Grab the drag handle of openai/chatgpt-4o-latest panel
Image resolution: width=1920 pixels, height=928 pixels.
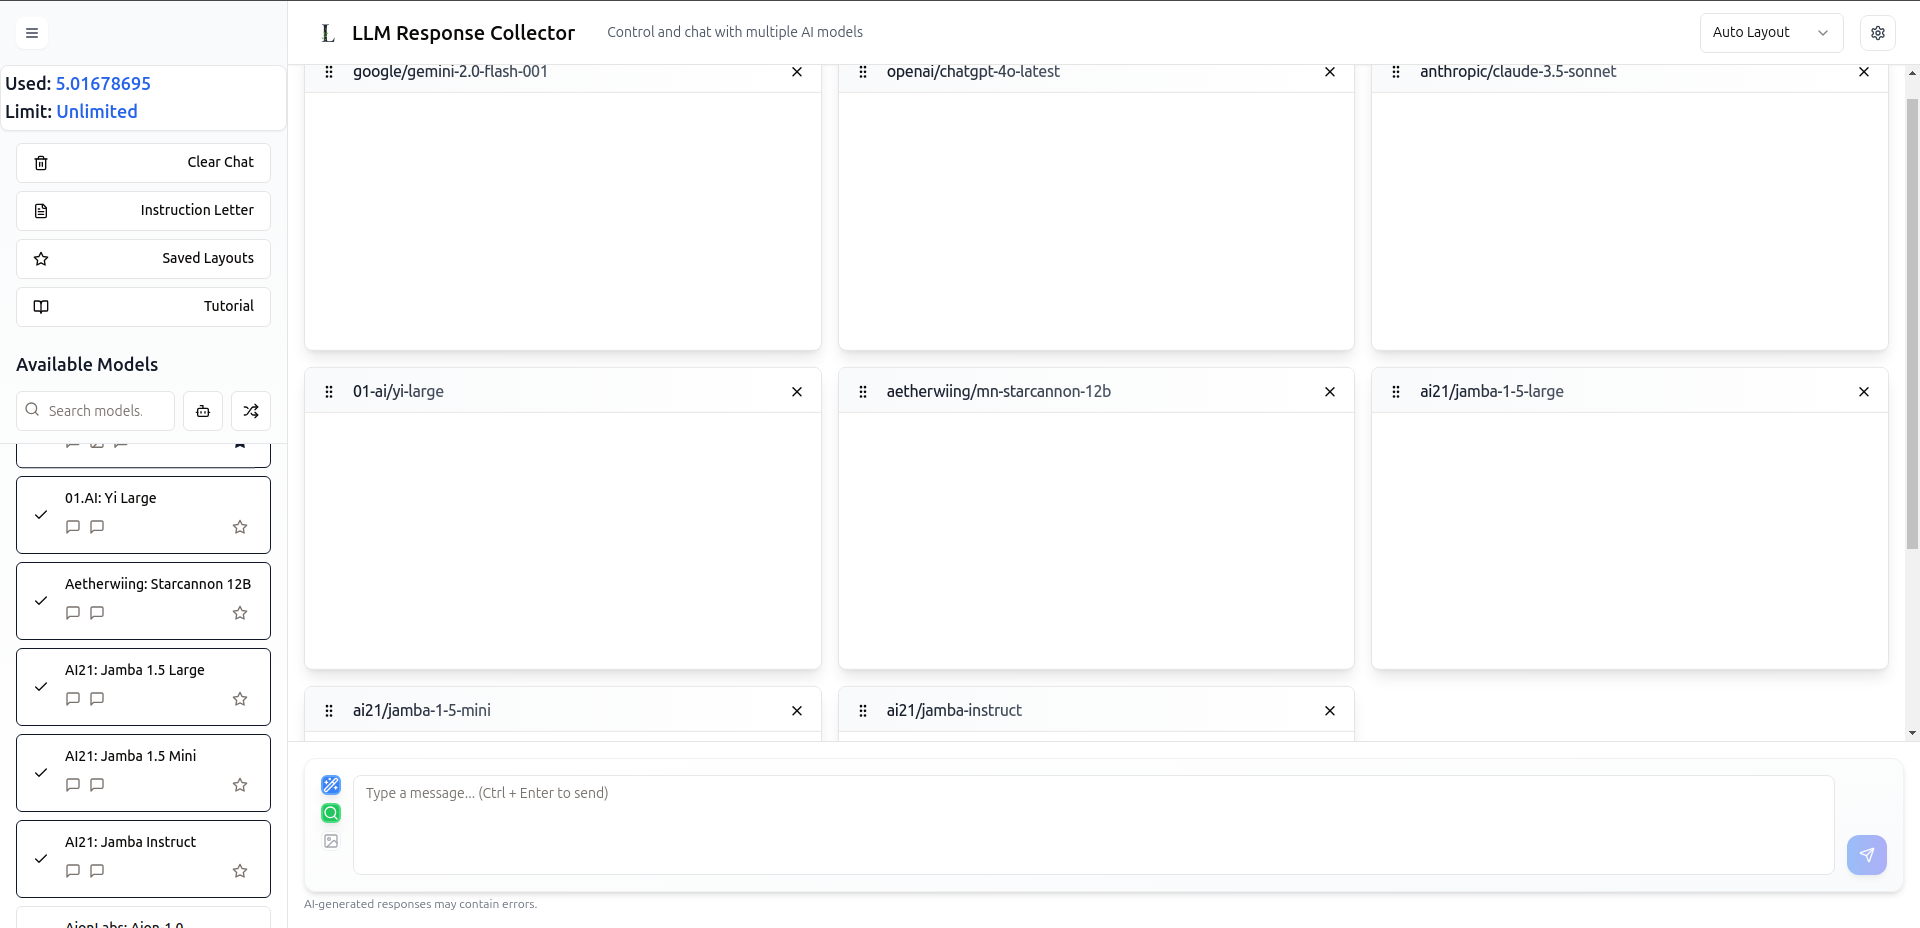click(863, 72)
